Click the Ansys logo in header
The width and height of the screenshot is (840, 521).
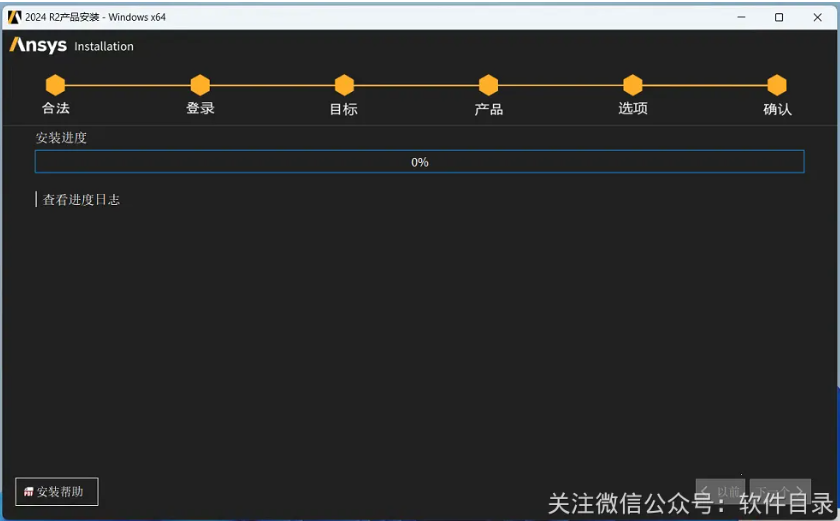coord(38,46)
